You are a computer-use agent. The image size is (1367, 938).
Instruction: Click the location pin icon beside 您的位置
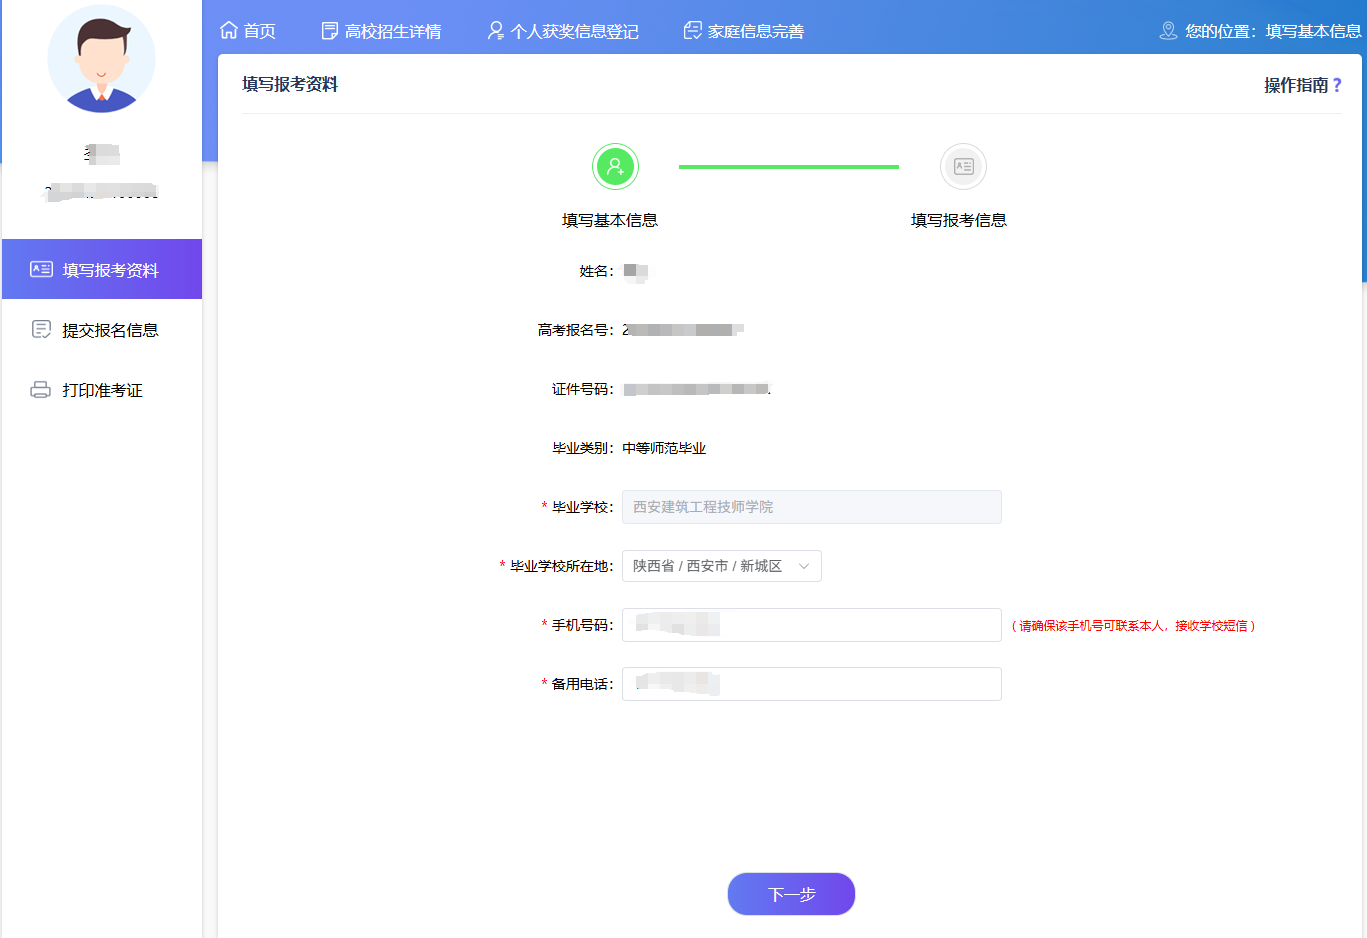click(x=1168, y=31)
